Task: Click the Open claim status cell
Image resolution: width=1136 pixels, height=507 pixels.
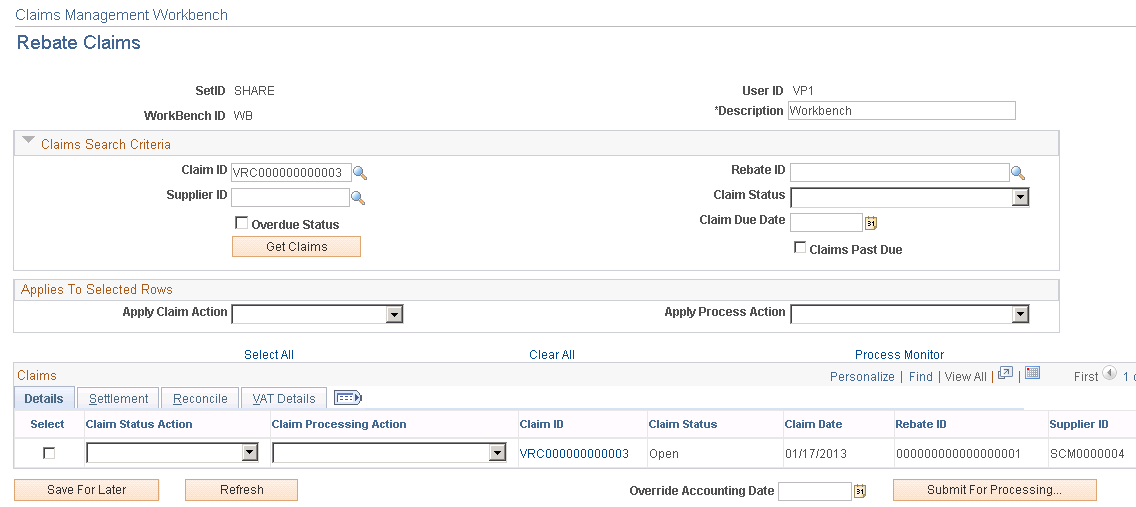Action: point(664,453)
